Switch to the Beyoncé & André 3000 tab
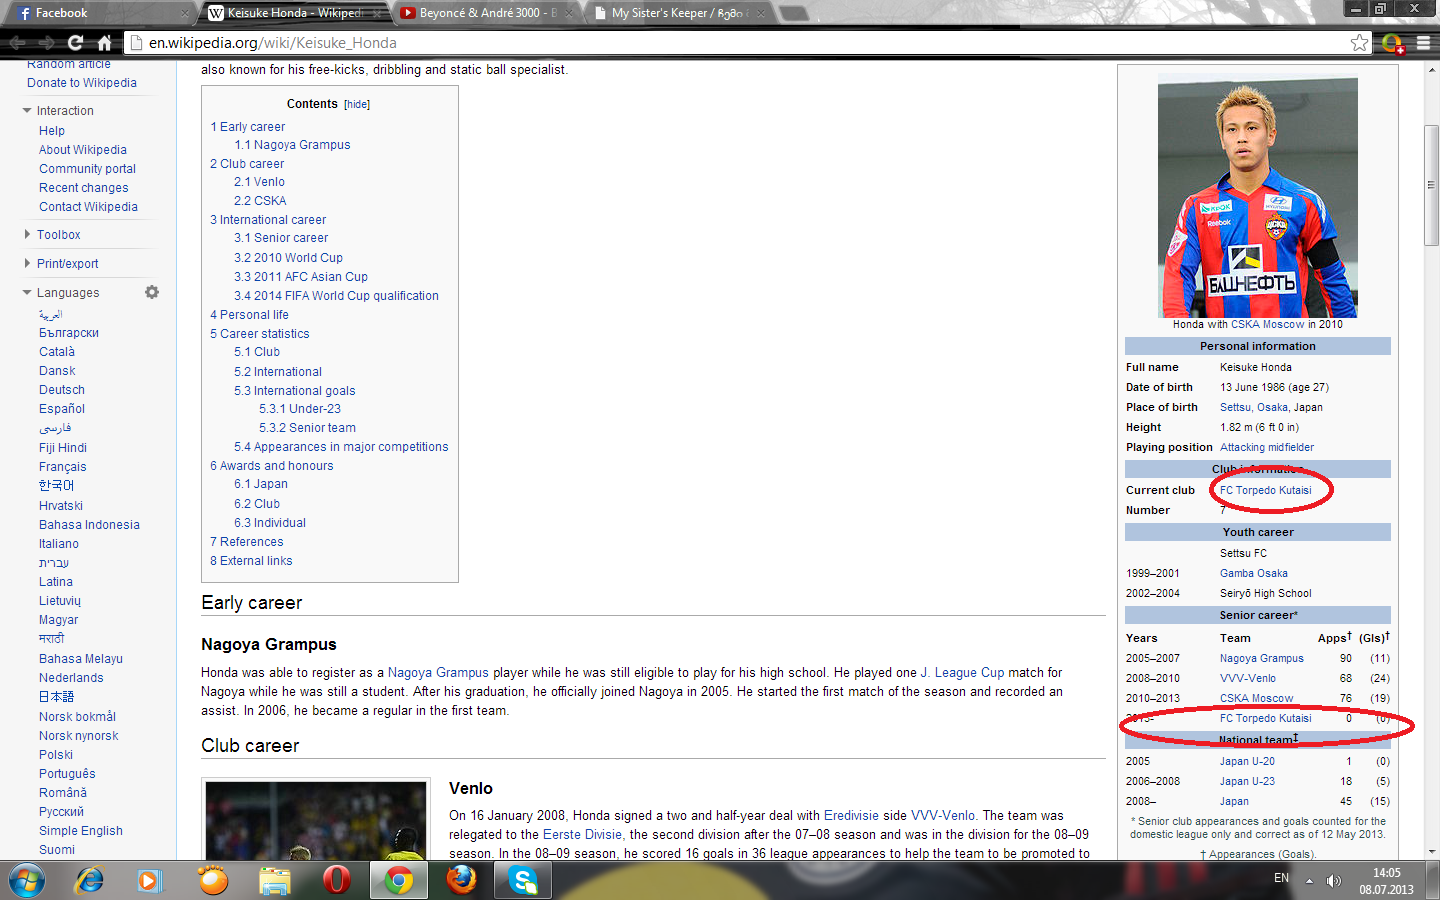 [x=486, y=13]
